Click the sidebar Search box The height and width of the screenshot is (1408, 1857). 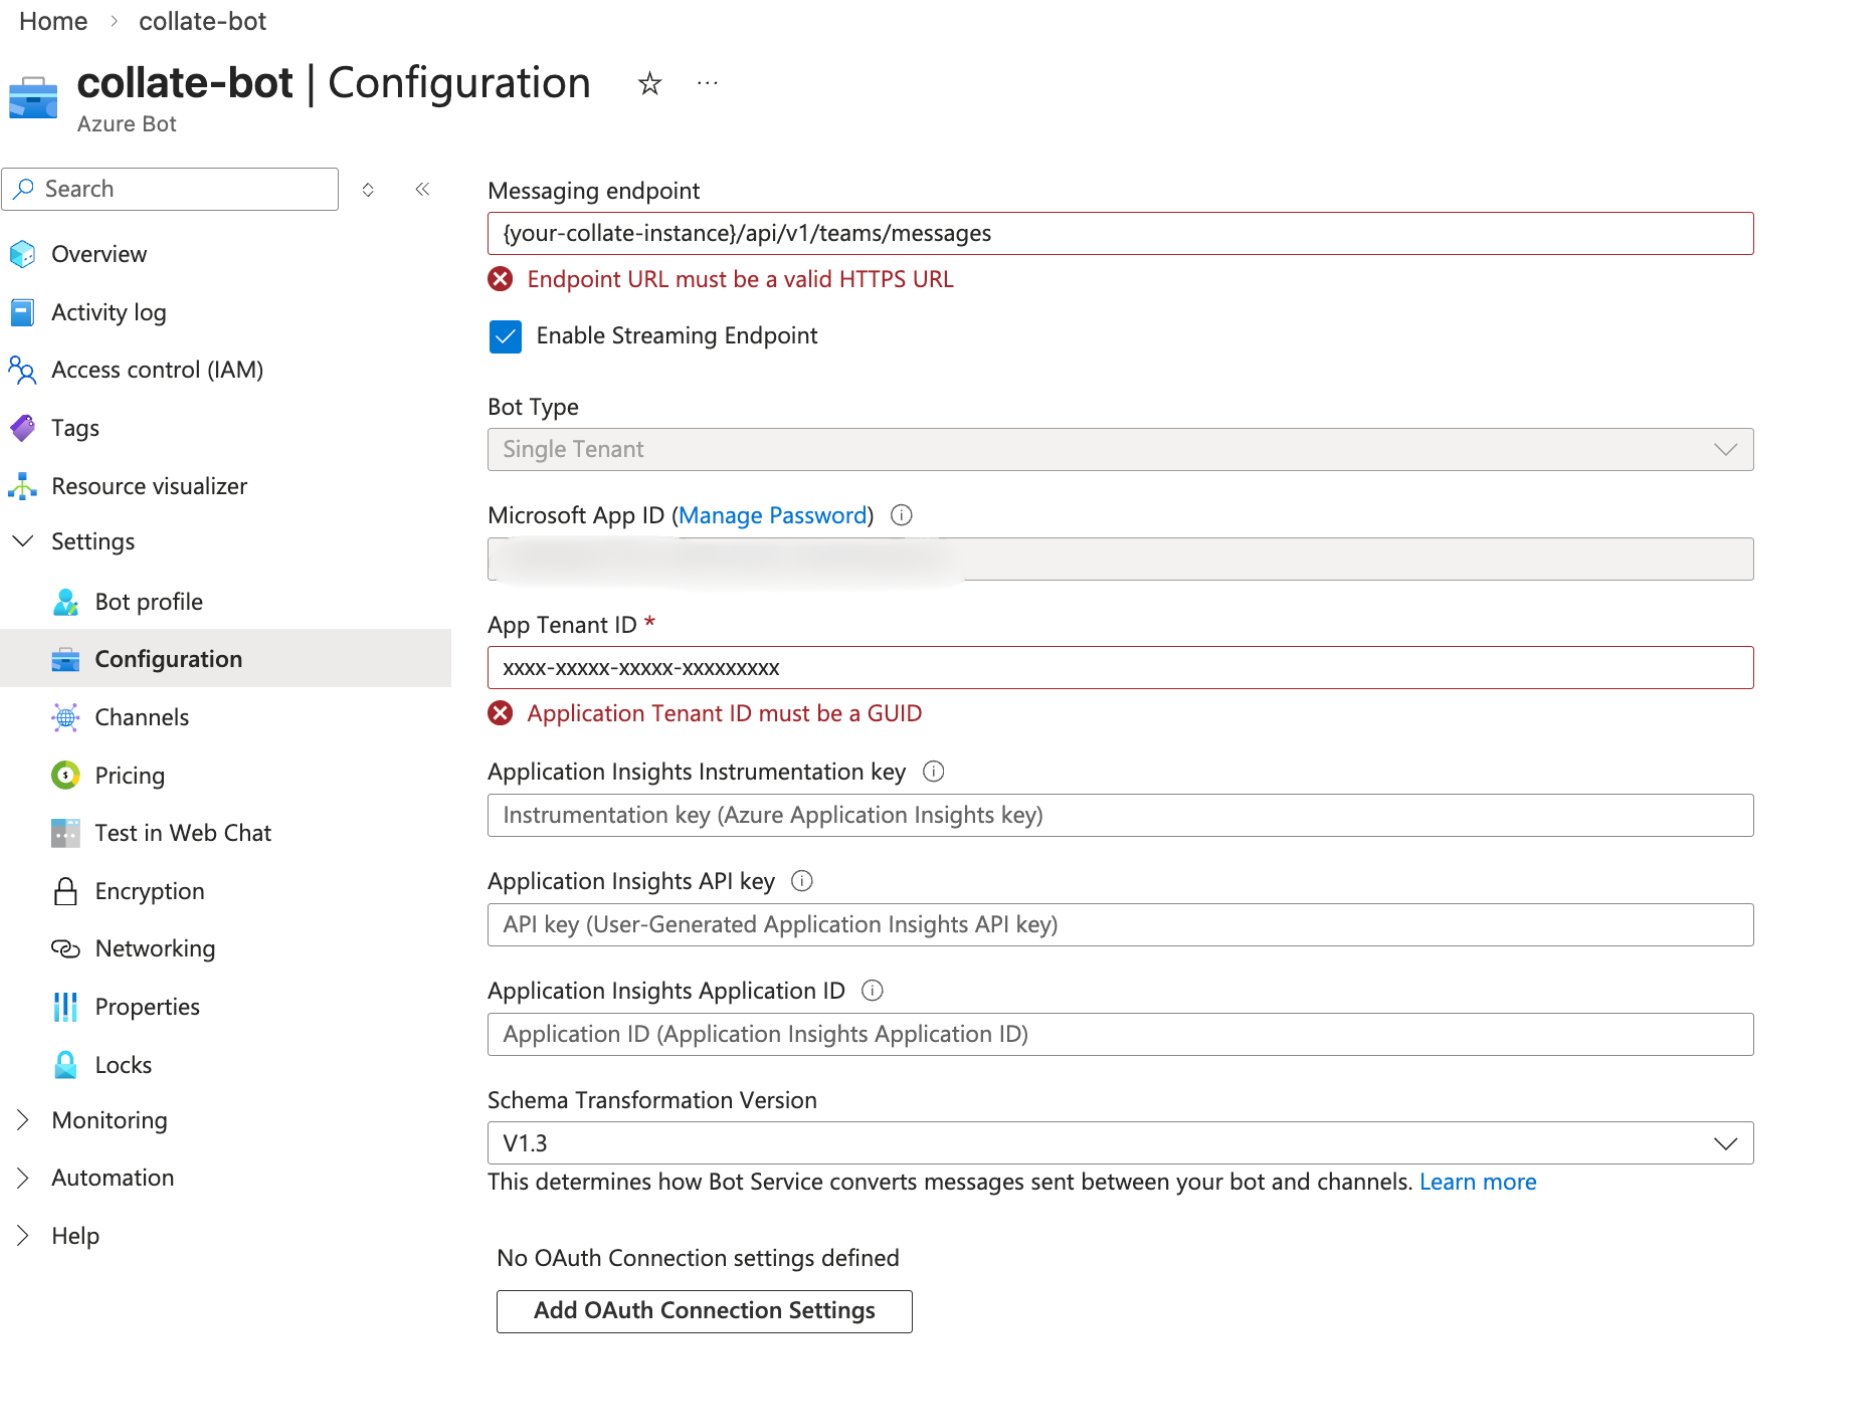[x=170, y=189]
